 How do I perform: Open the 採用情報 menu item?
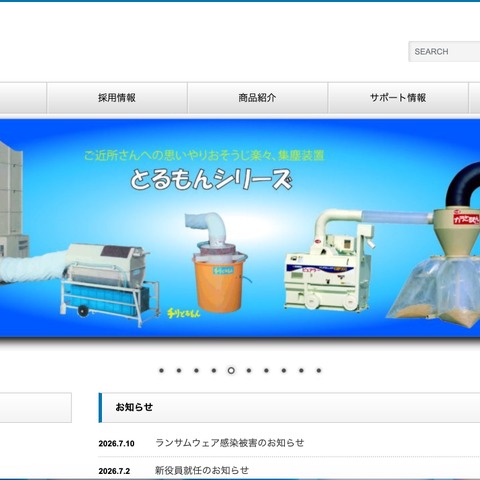click(x=117, y=98)
